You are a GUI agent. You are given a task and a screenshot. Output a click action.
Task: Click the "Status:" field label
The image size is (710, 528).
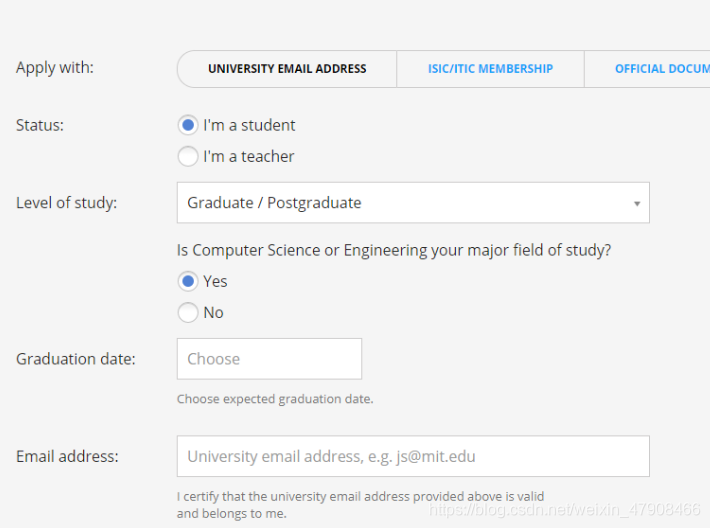click(x=39, y=125)
